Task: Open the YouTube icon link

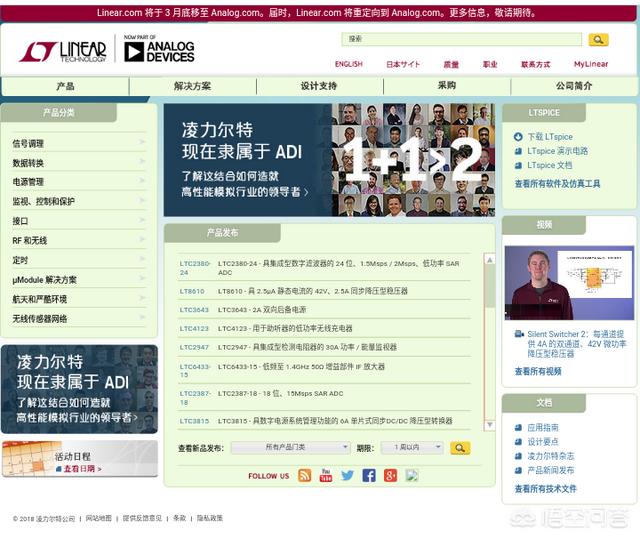Action: point(326,475)
